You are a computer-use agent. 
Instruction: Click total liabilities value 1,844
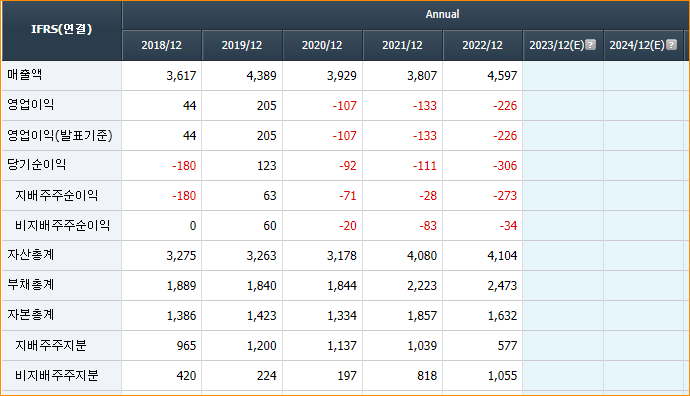[341, 286]
